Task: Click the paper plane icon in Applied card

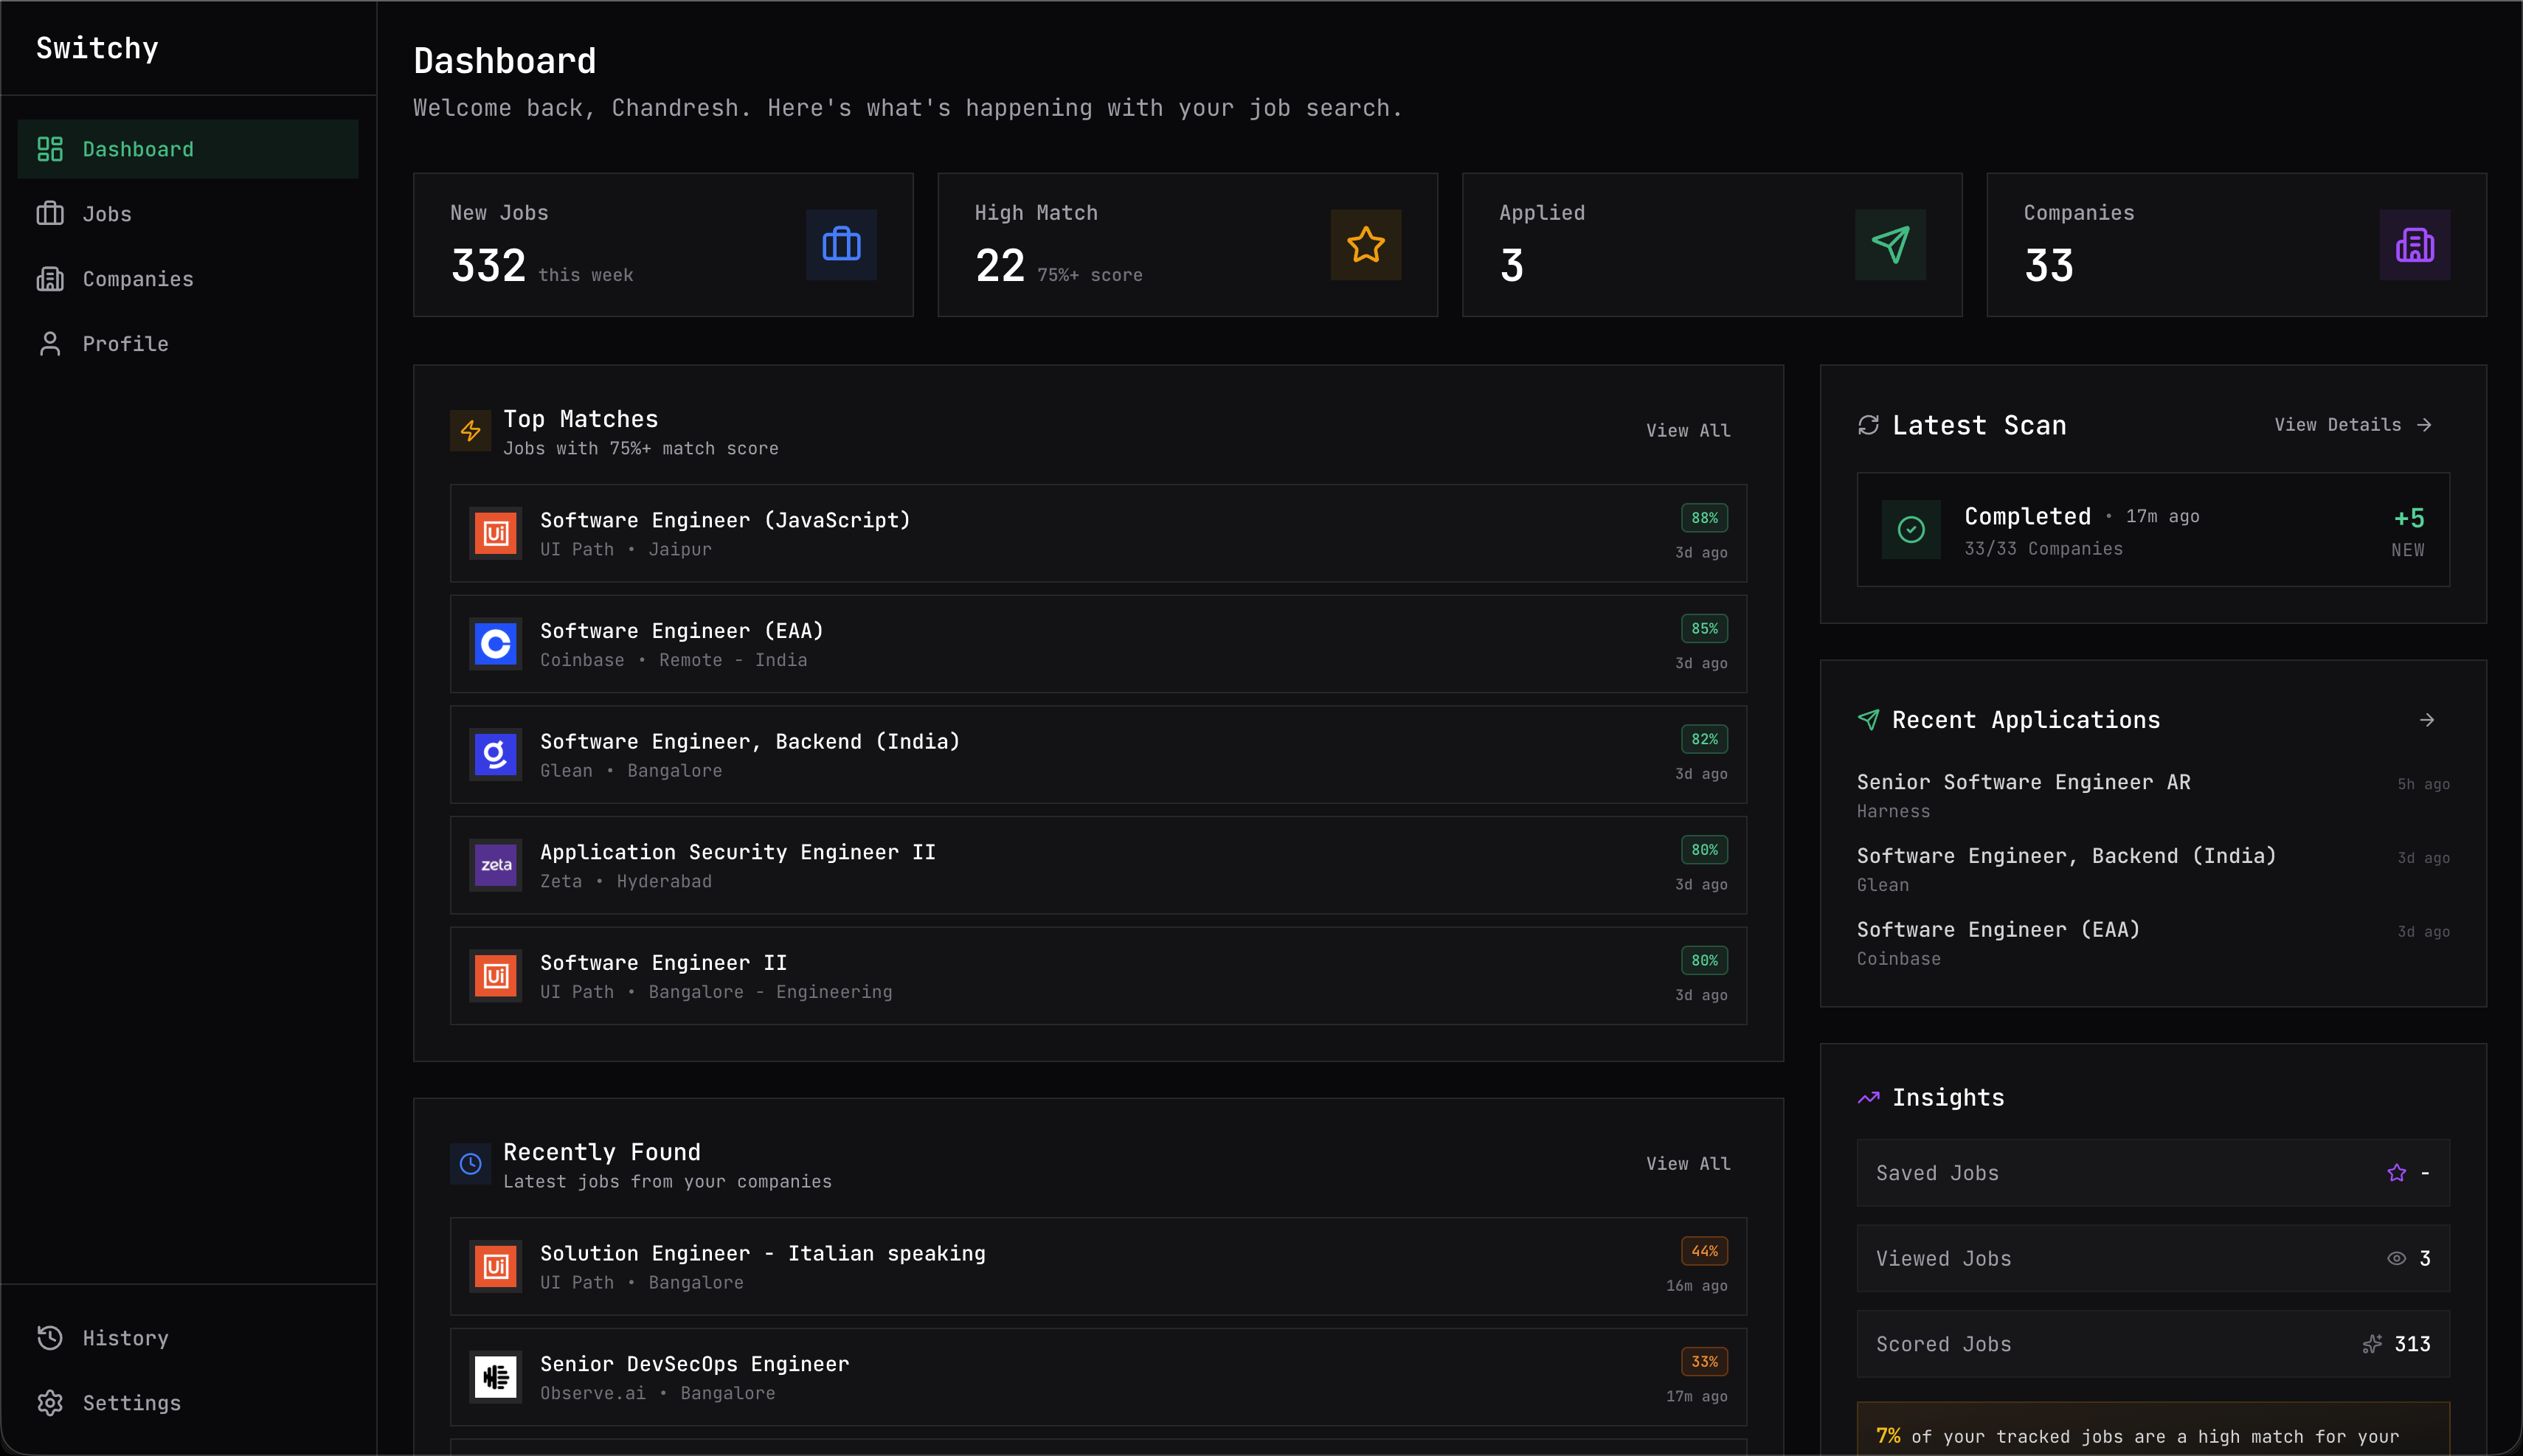Action: (x=1889, y=244)
